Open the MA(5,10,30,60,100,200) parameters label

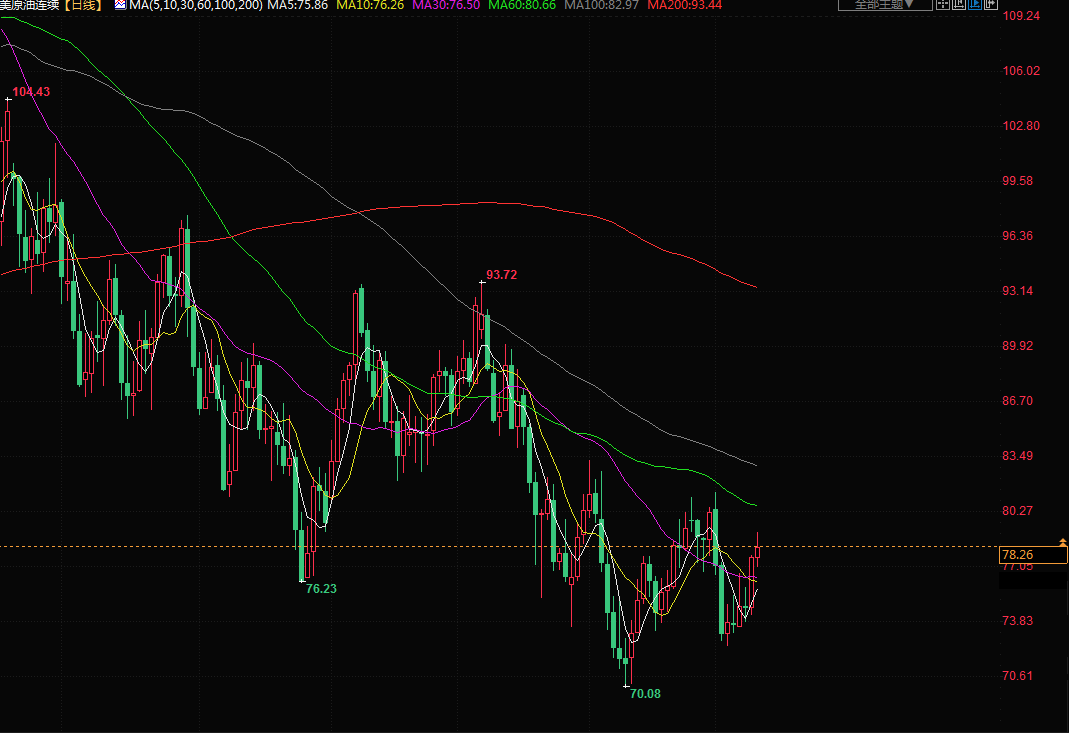196,5
